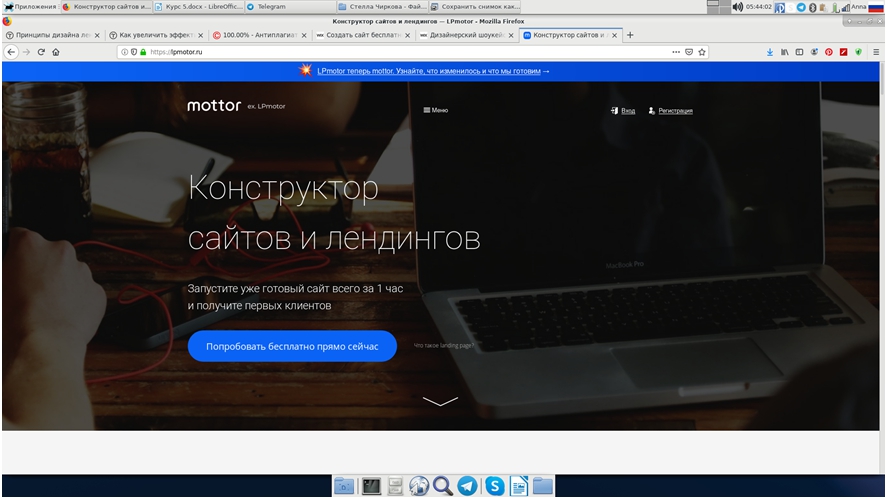887x499 pixels.
Task: Open the Firefox hamburger menu
Action: point(875,51)
